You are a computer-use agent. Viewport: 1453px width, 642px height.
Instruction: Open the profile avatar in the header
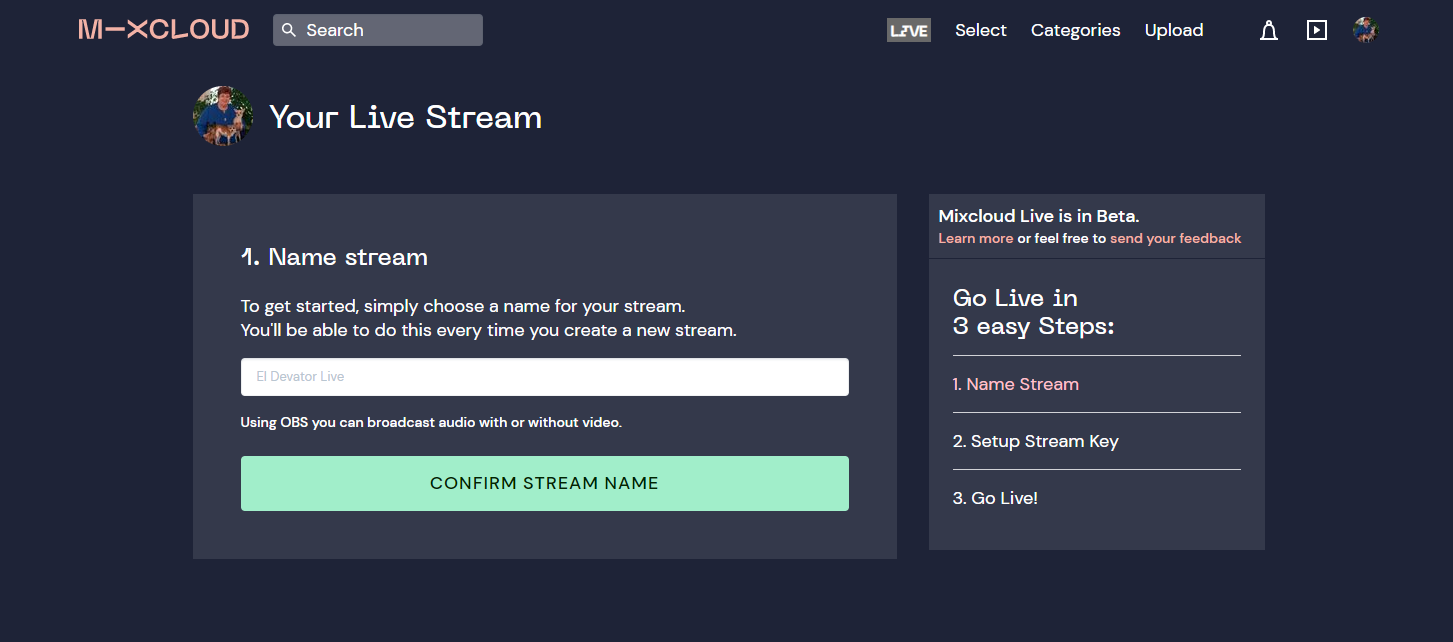point(1366,30)
